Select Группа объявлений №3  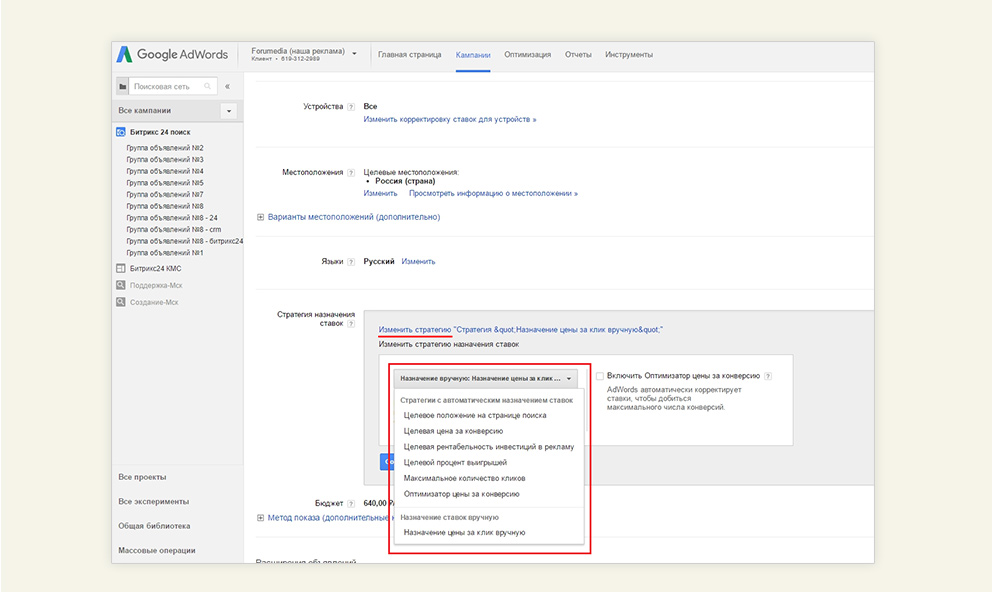pyautogui.click(x=165, y=160)
